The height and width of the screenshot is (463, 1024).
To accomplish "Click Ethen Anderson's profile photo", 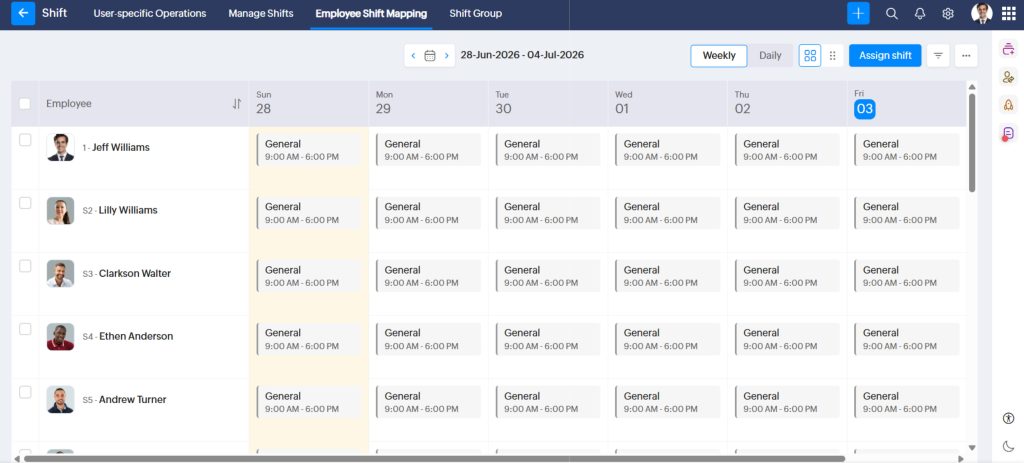I will click(60, 336).
